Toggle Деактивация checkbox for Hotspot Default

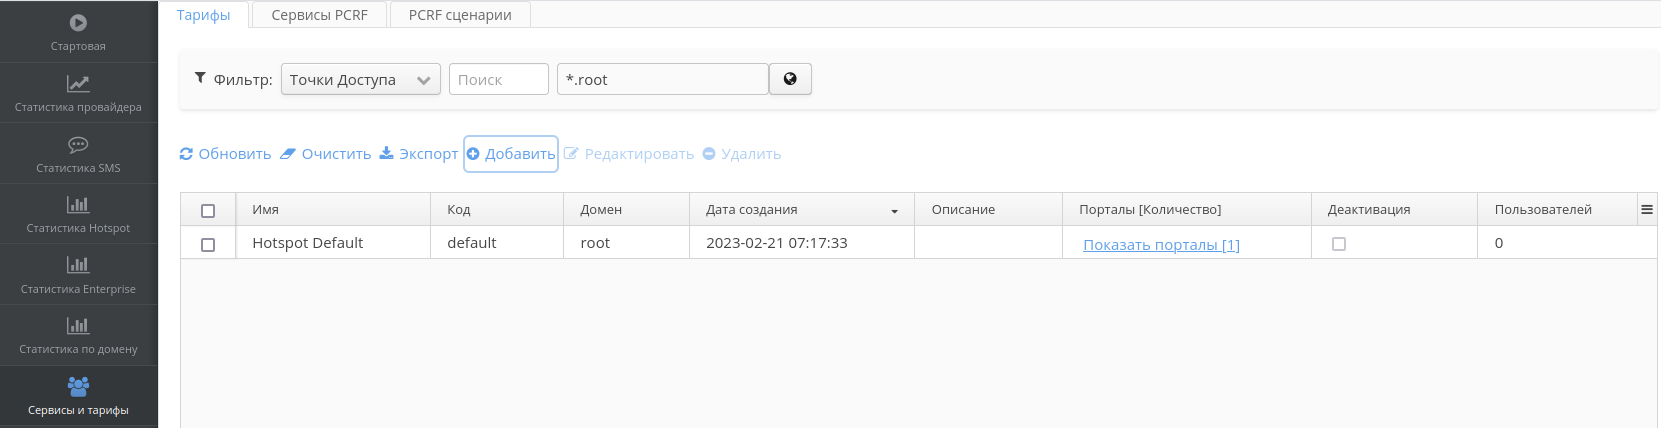[1339, 244]
